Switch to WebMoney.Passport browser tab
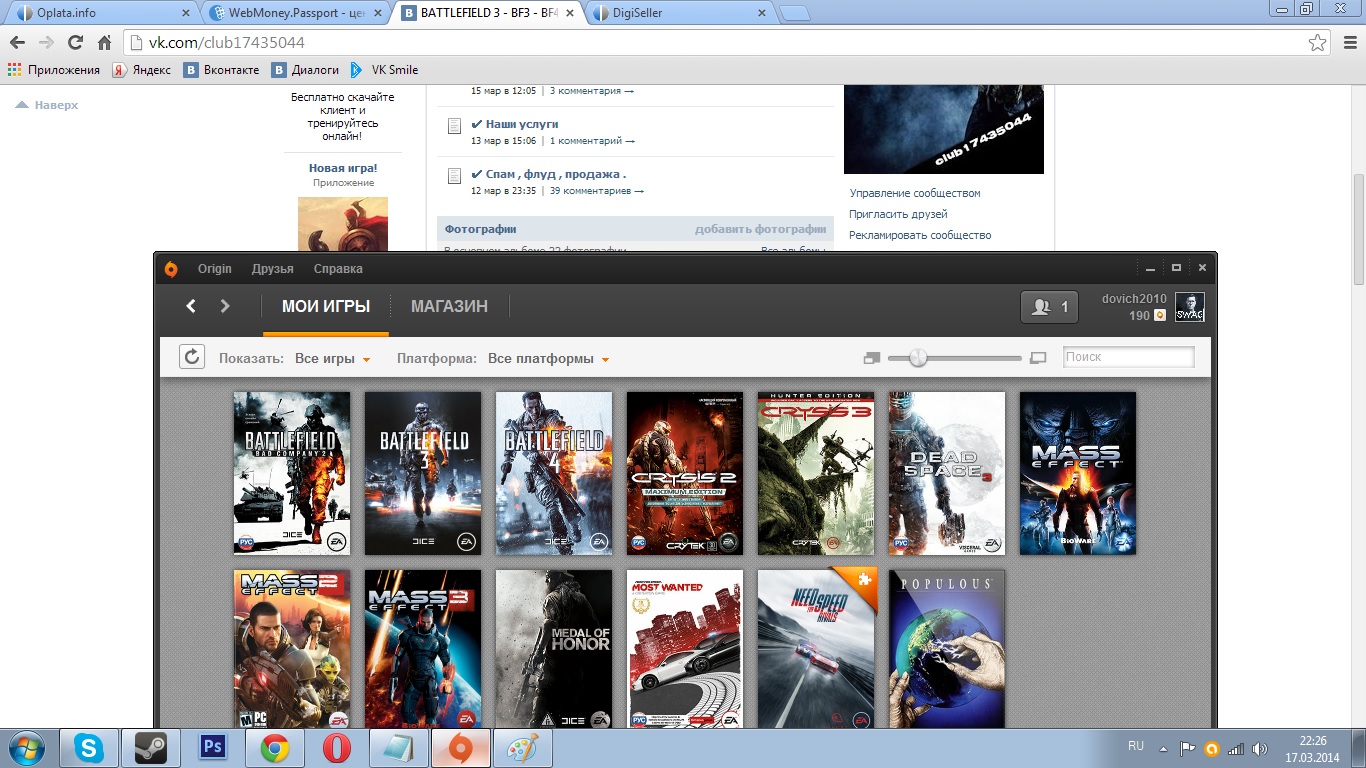Image resolution: width=1366 pixels, height=768 pixels. [x=297, y=13]
